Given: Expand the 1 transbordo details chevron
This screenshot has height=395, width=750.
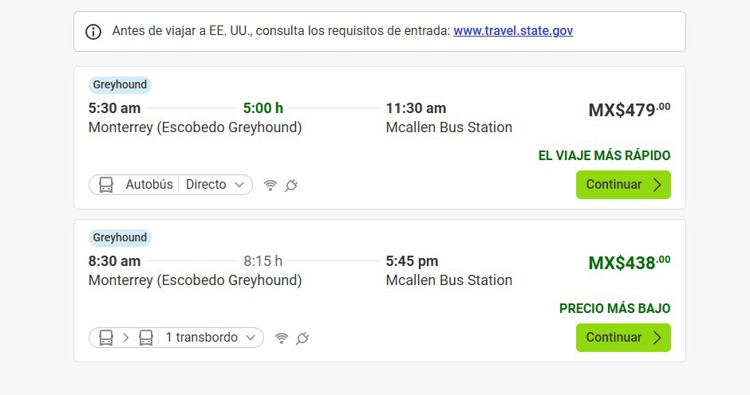Looking at the screenshot, I should pyautogui.click(x=251, y=338).
